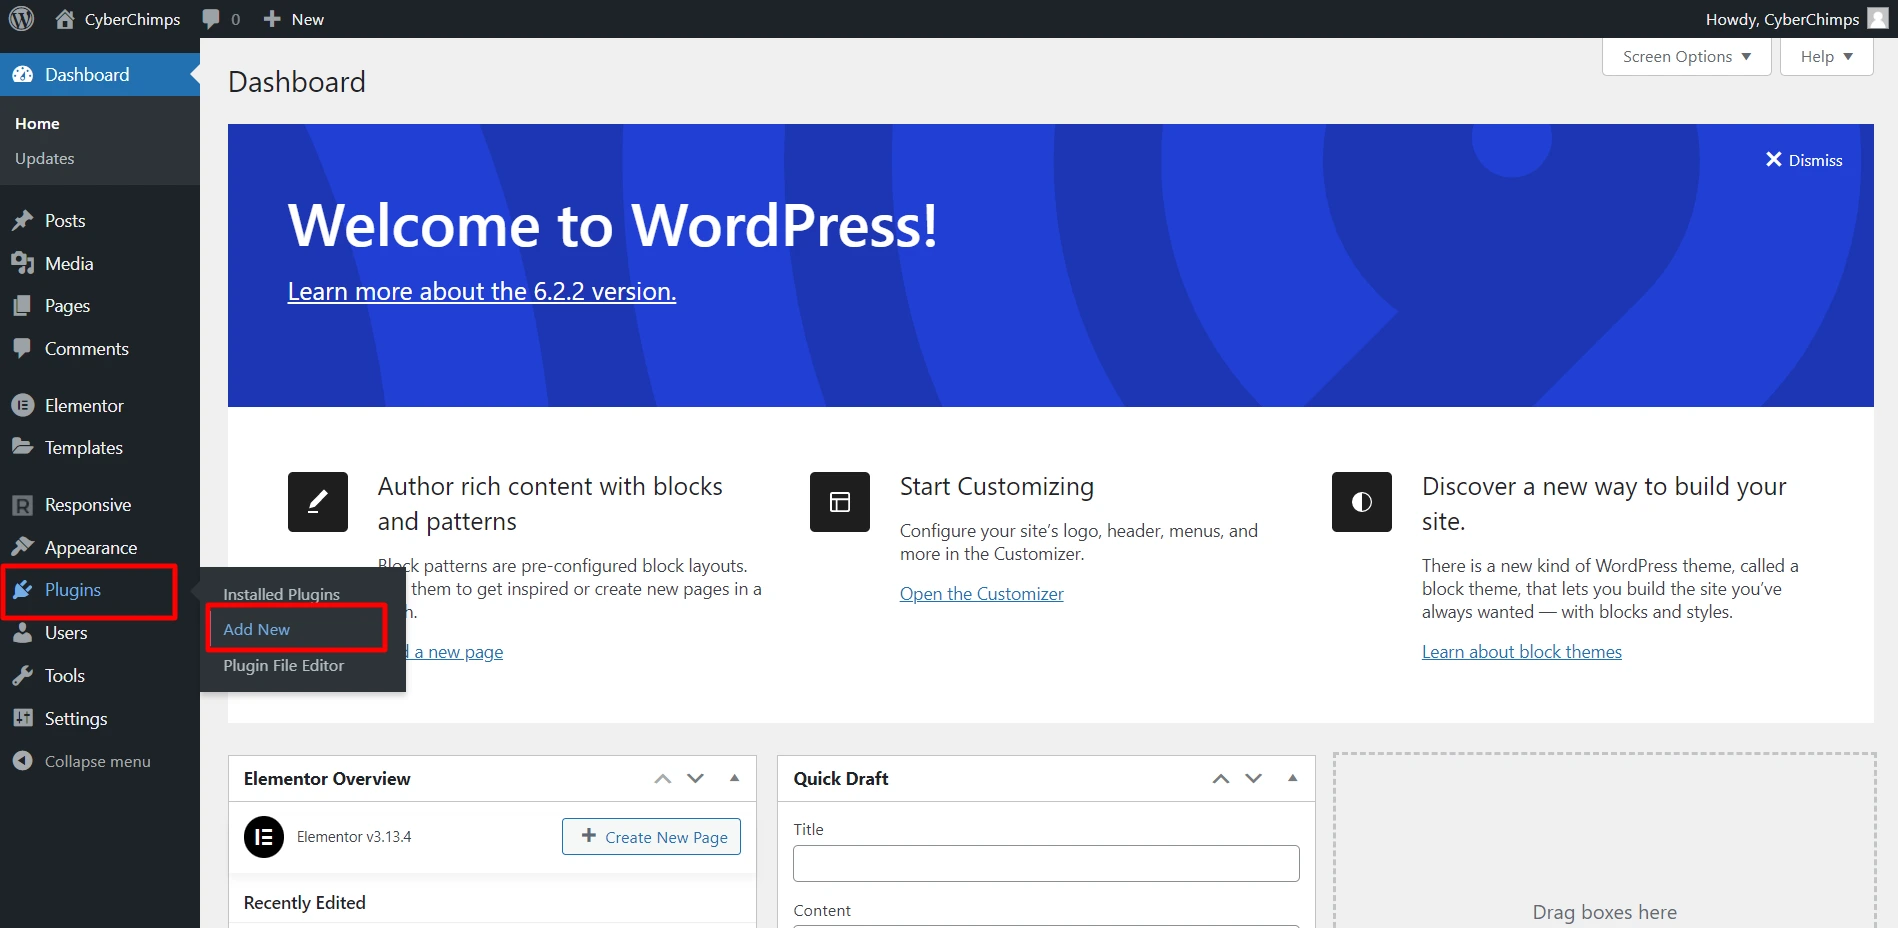Click the user avatar in the admin bar
The width and height of the screenshot is (1898, 928).
point(1878,18)
